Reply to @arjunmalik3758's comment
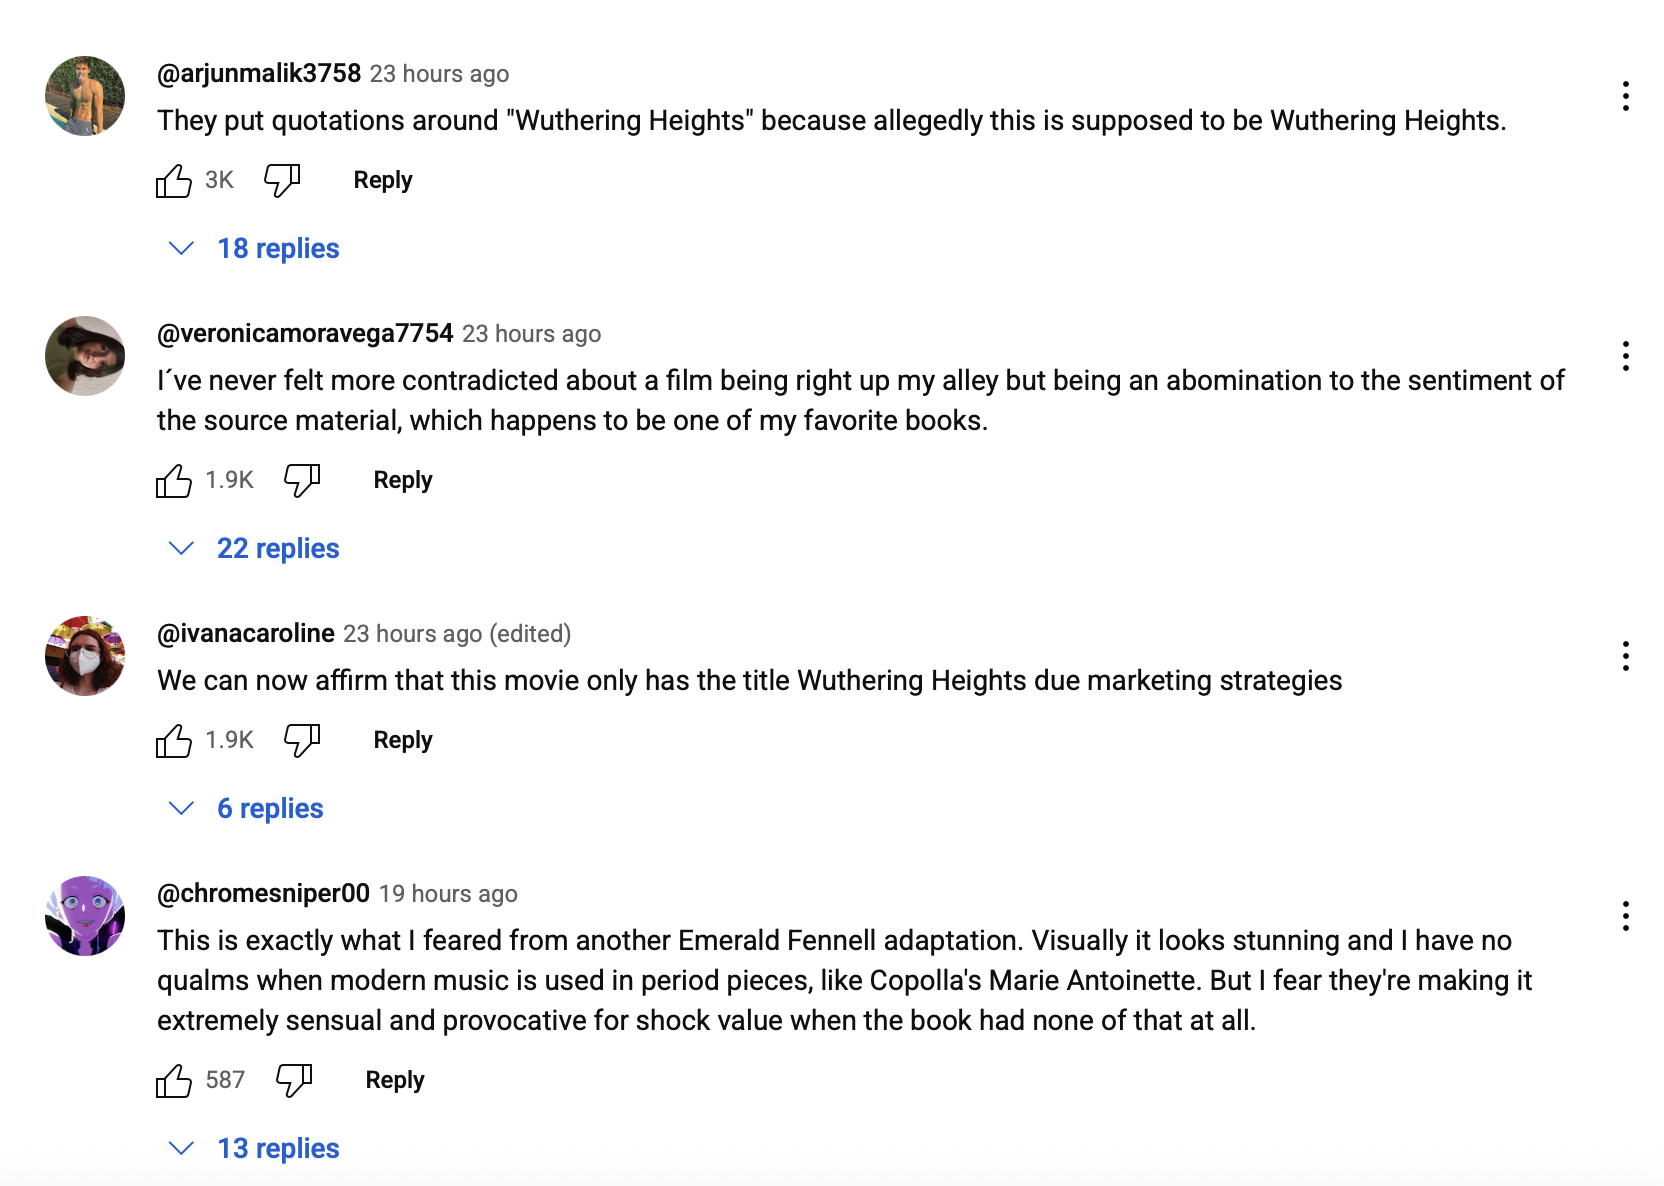The height and width of the screenshot is (1186, 1664). pyautogui.click(x=383, y=181)
